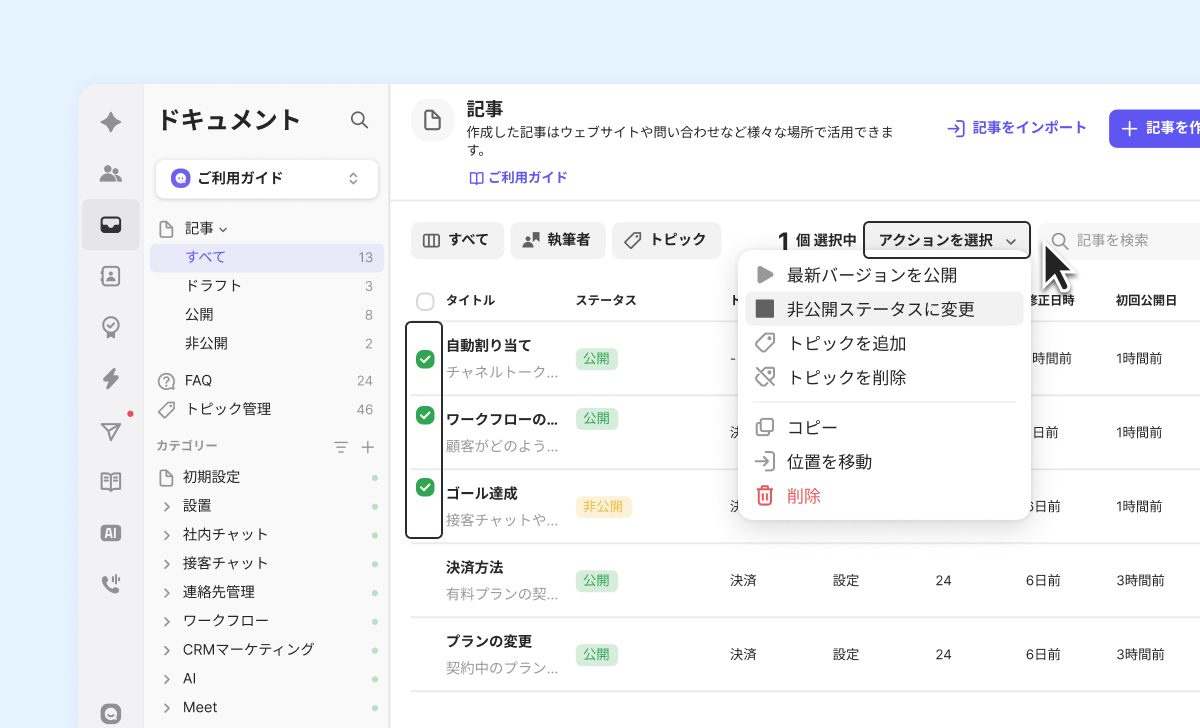
Task: Open the ご利用ガイド space selector dropdown
Action: [267, 179]
